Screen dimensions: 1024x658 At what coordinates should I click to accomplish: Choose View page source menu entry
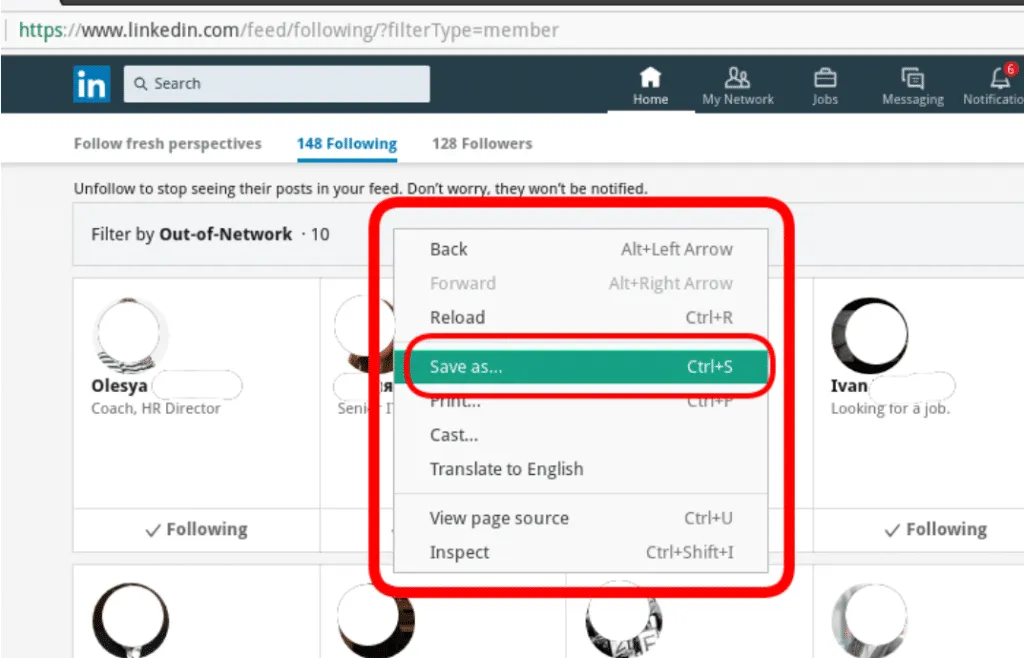(581, 518)
